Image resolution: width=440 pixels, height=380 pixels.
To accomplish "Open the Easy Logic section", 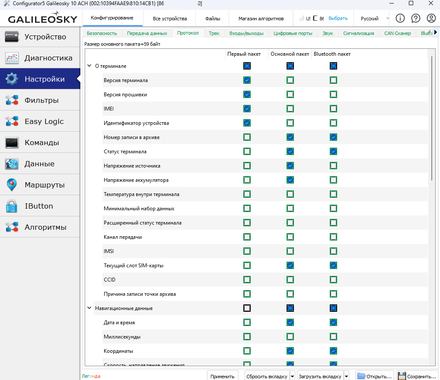I will pyautogui.click(x=40, y=121).
